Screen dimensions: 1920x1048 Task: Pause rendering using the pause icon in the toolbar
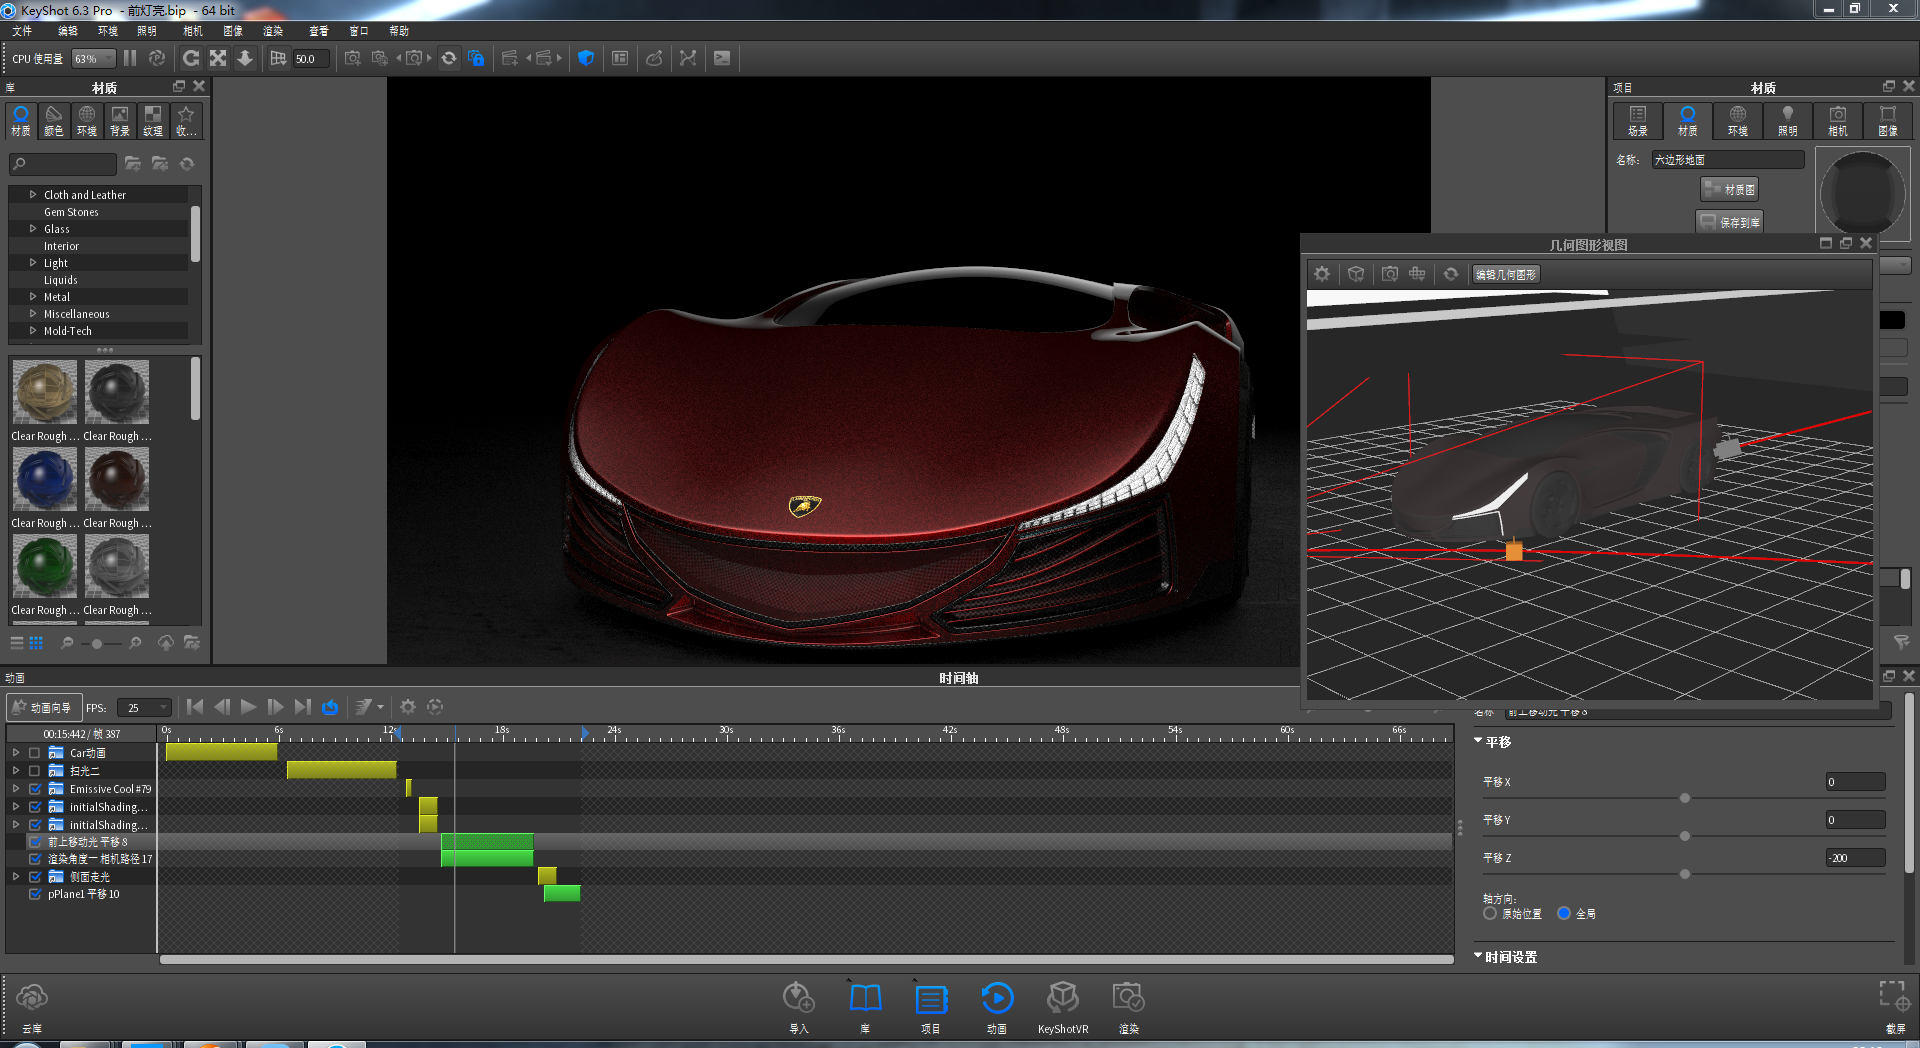(129, 58)
